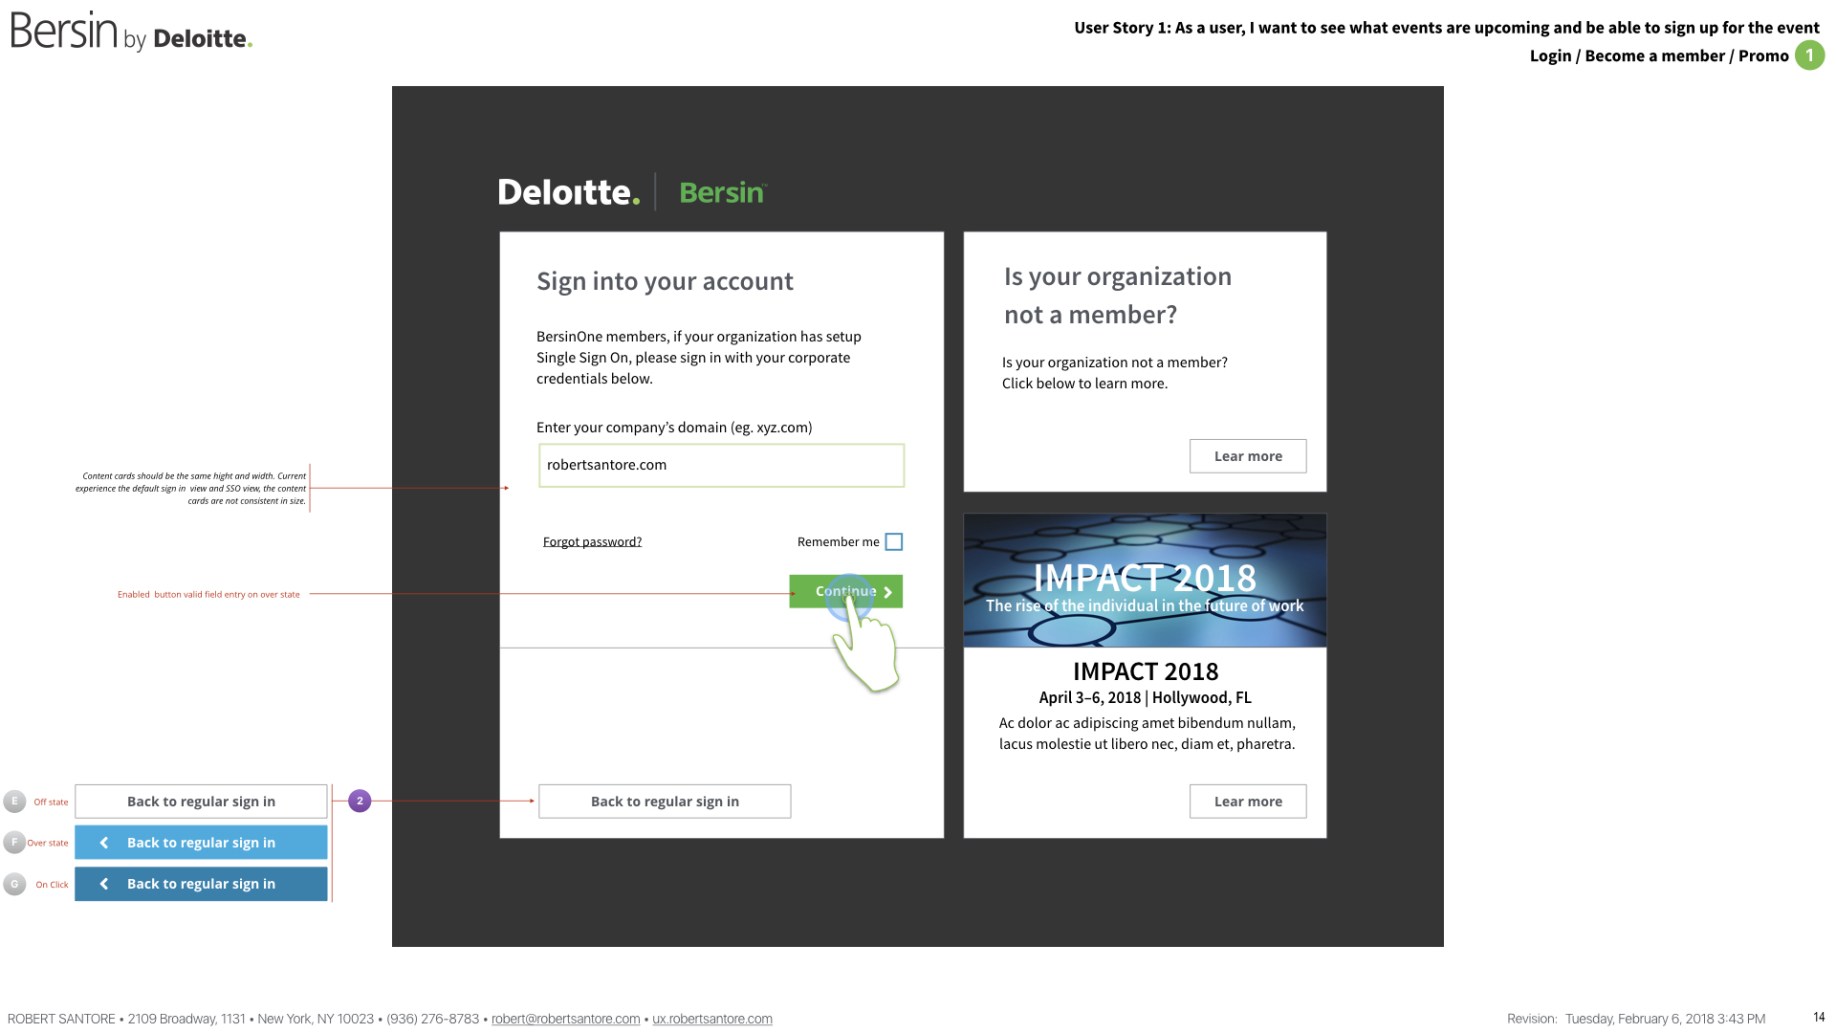Screen dimensions: 1836x1033
Task: Click the IMPACT 2018 event title below the banner
Action: point(1146,671)
